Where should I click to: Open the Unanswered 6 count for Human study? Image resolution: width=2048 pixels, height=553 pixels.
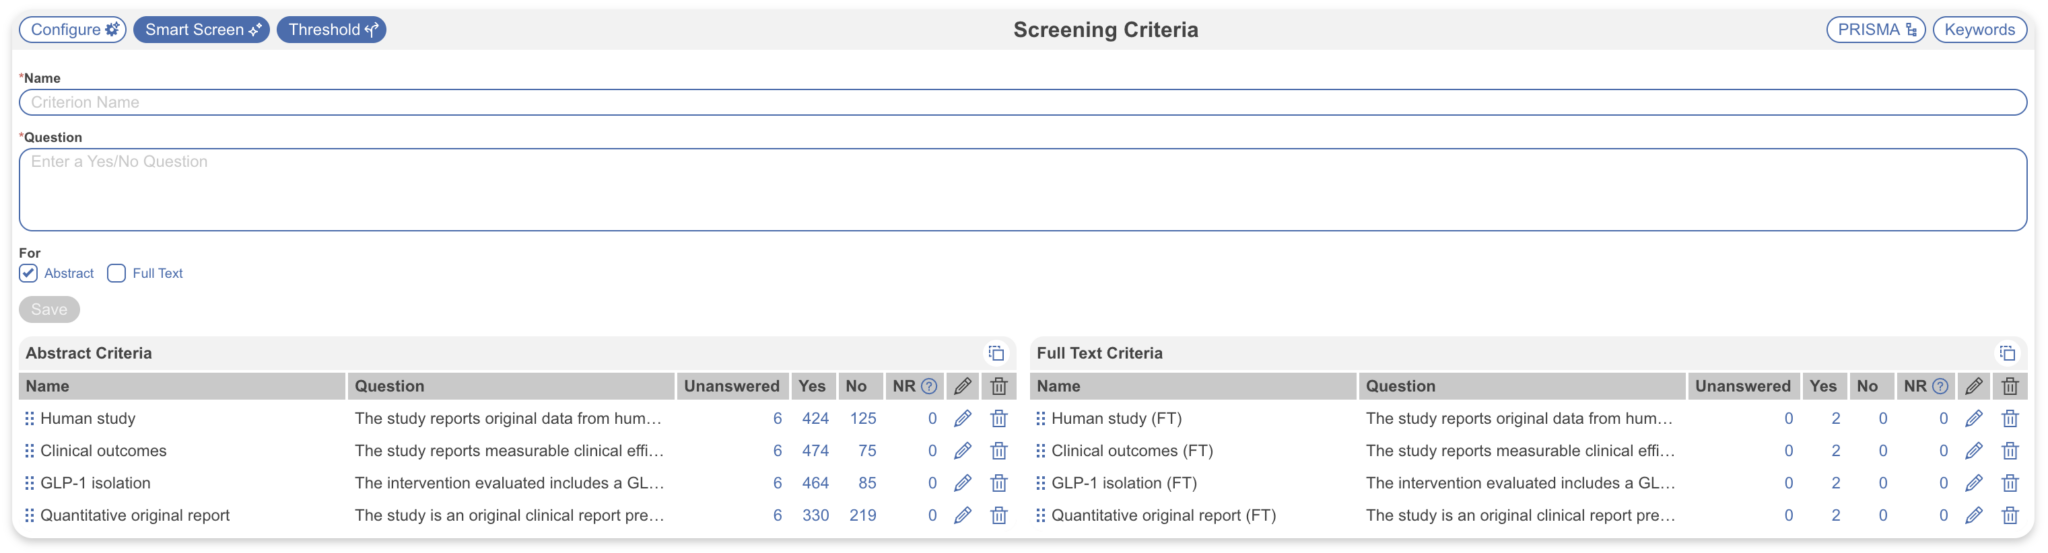777,419
